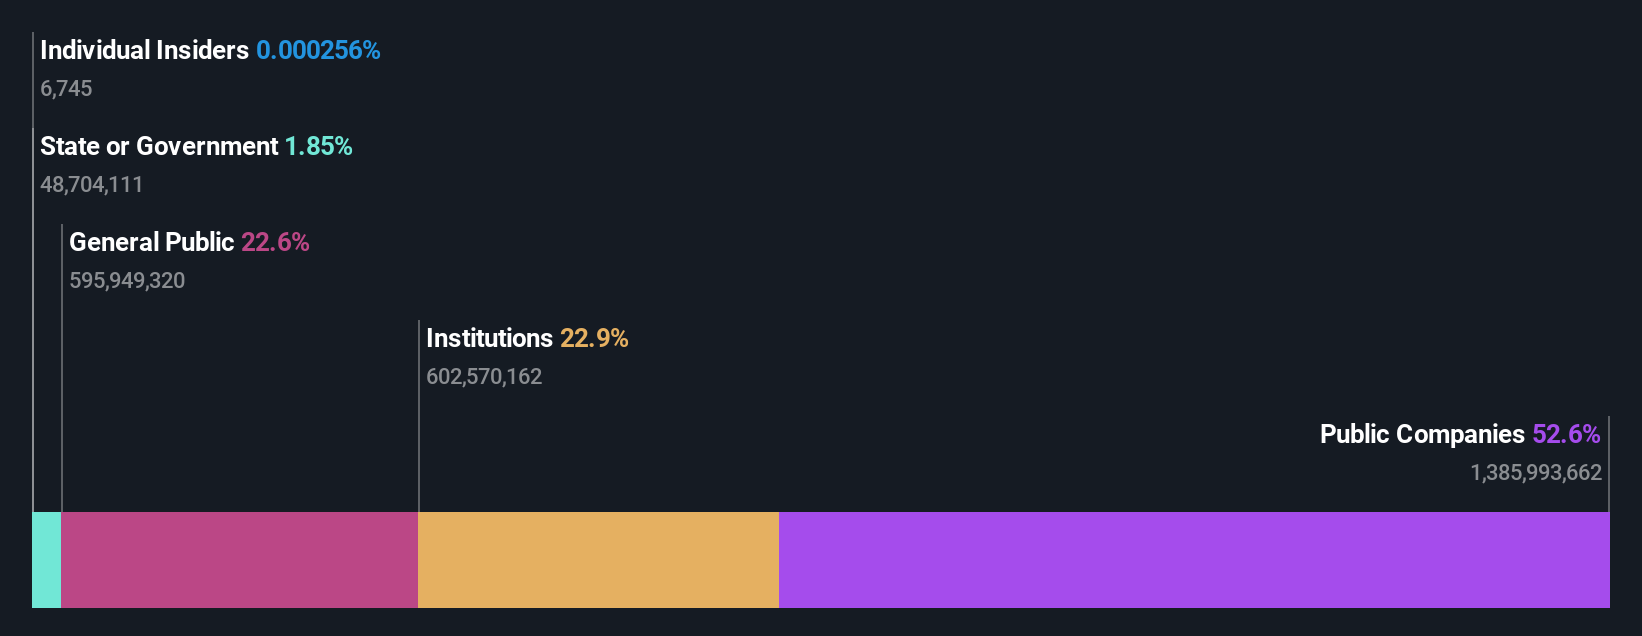Select the 602,570,162 share count
This screenshot has height=636, width=1642.
[x=484, y=376]
